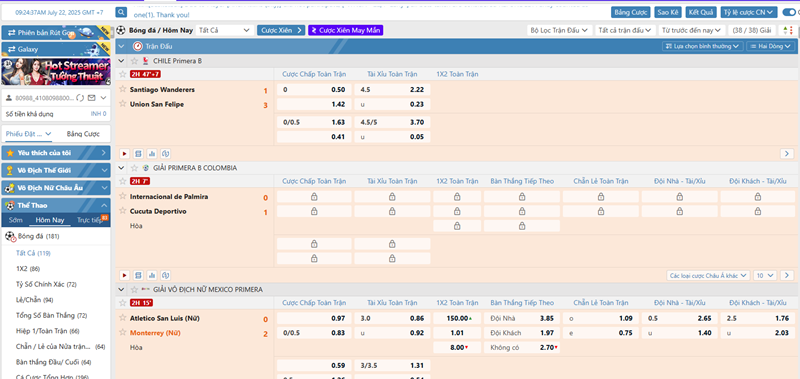Image resolution: width=800 pixels, height=379 pixels.
Task: Switch to Sớm tab
Action: click(16, 220)
